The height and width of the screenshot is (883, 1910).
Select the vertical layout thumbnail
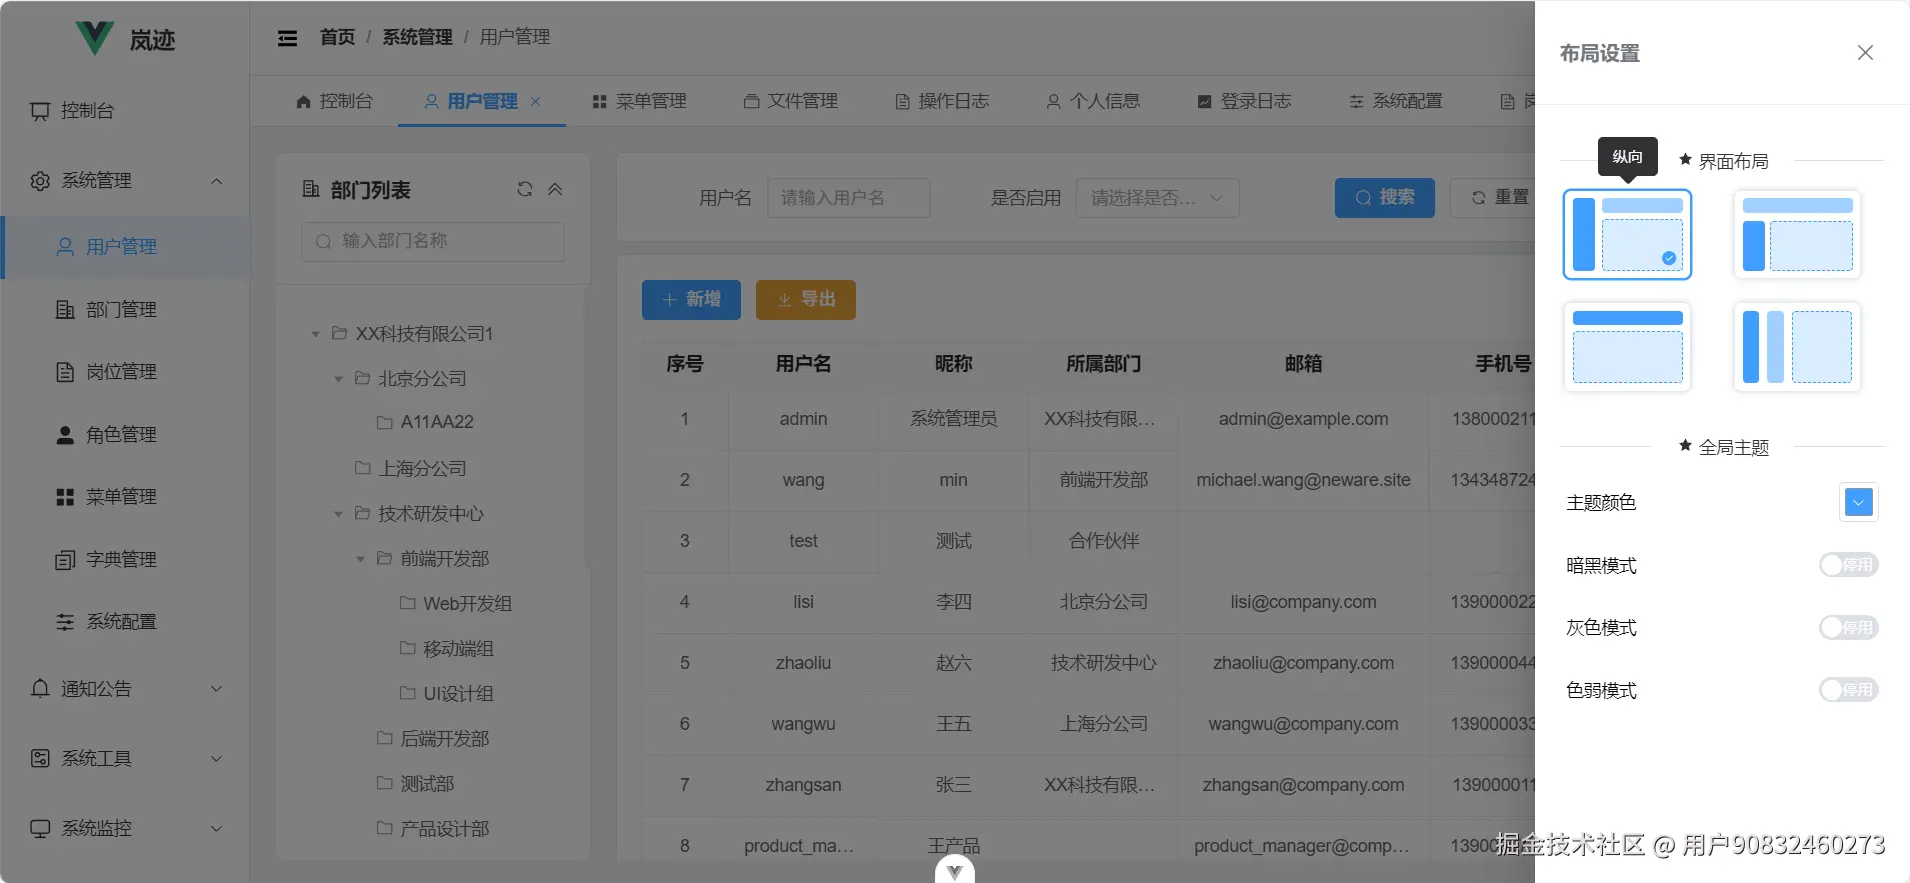point(1627,235)
